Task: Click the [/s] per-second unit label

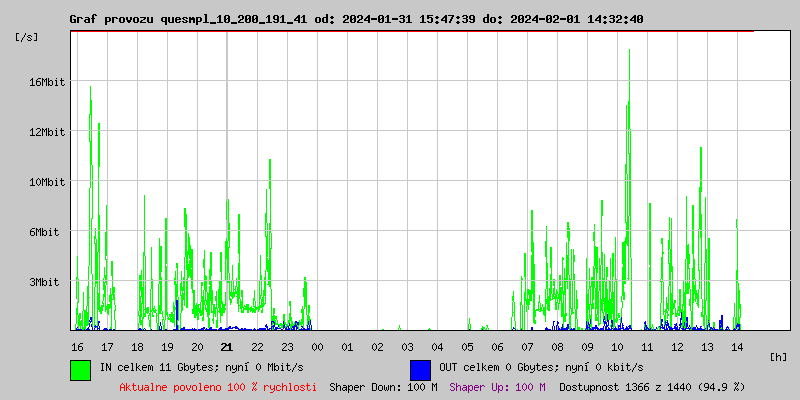Action: pyautogui.click(x=27, y=36)
